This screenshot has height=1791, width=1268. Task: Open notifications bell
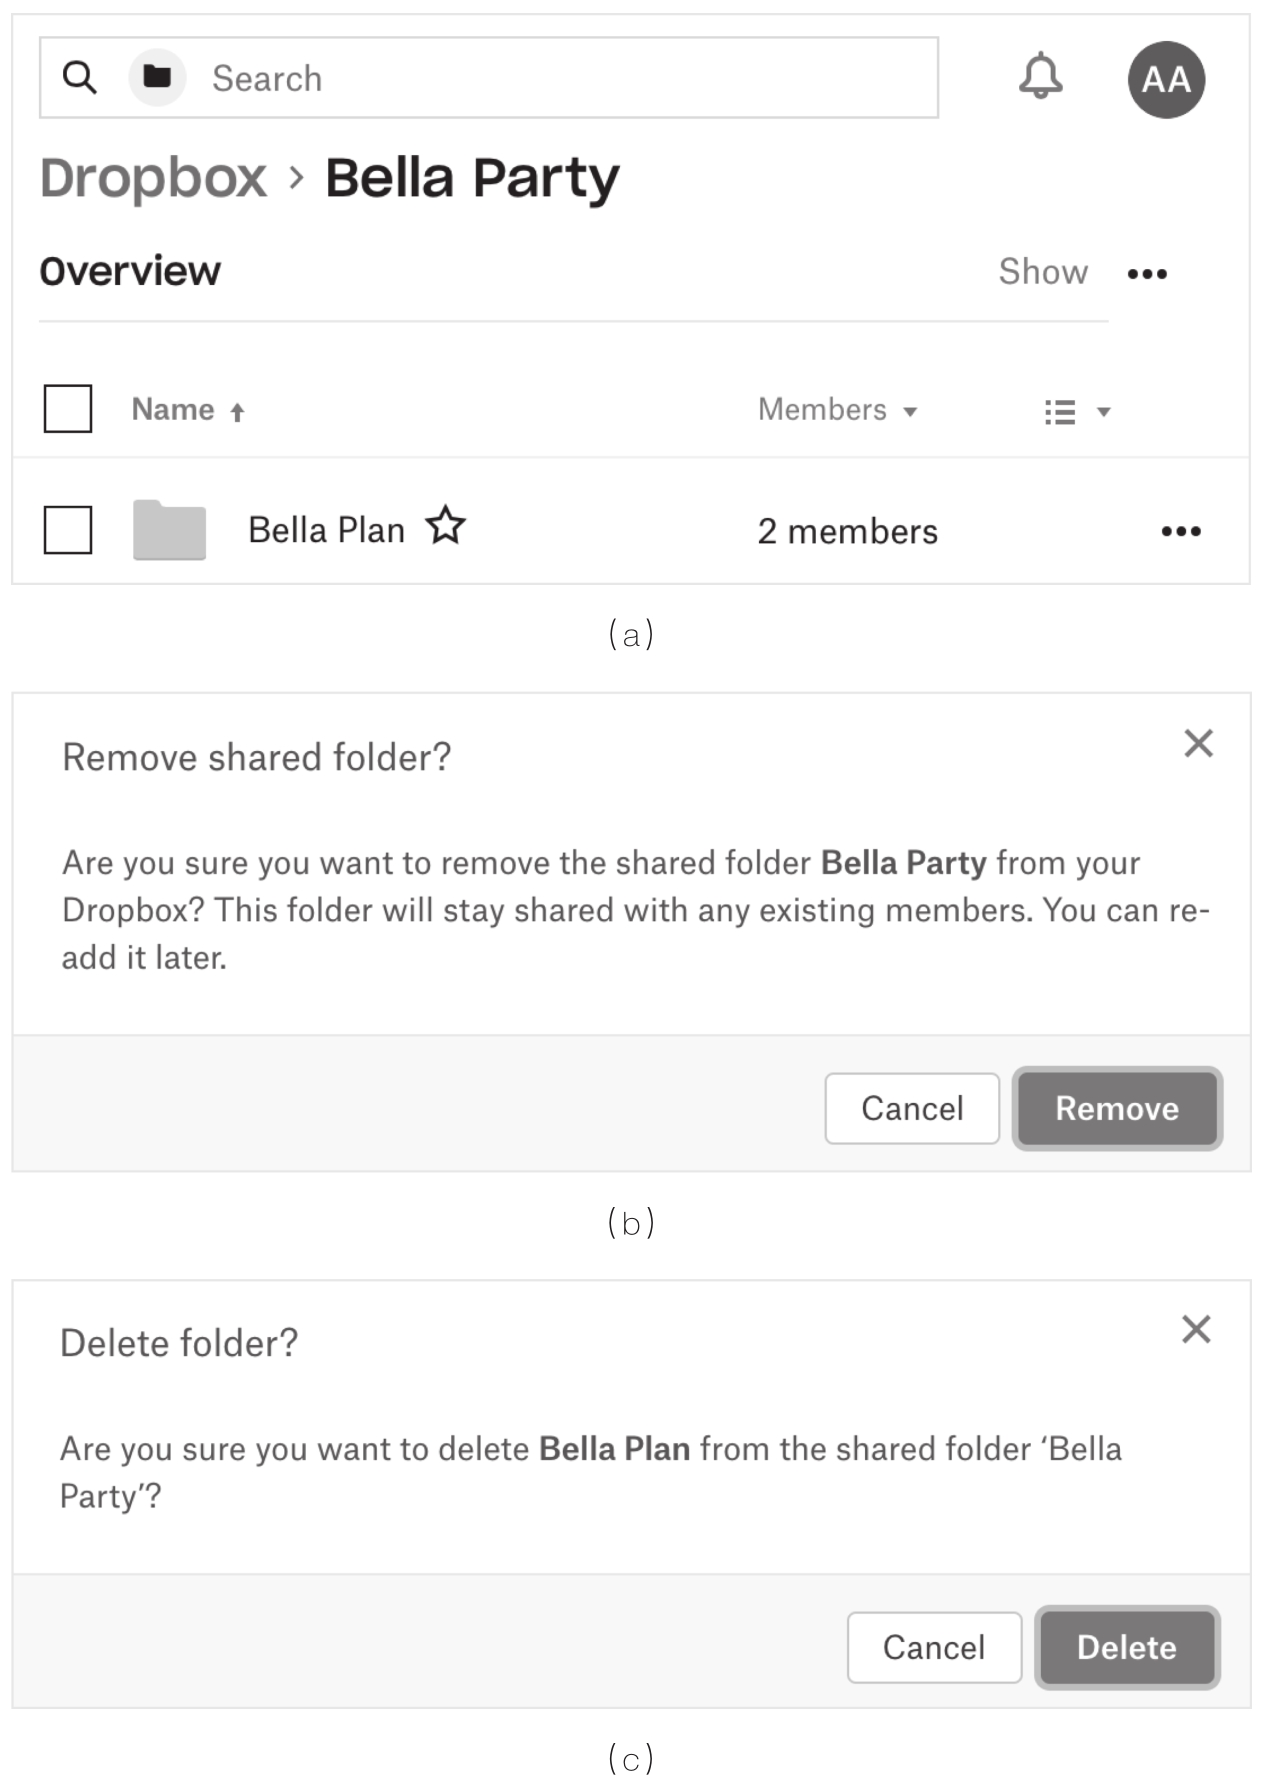(1040, 76)
